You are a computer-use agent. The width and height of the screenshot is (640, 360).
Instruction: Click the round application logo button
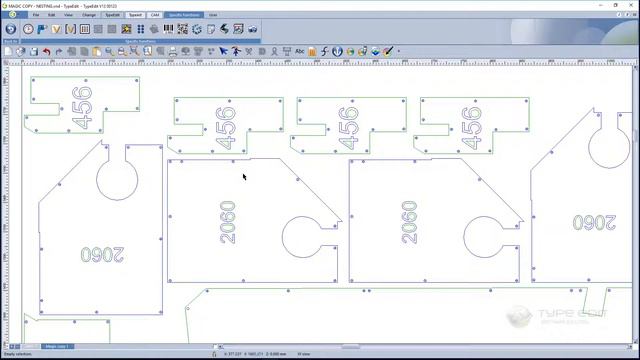coord(13,14)
